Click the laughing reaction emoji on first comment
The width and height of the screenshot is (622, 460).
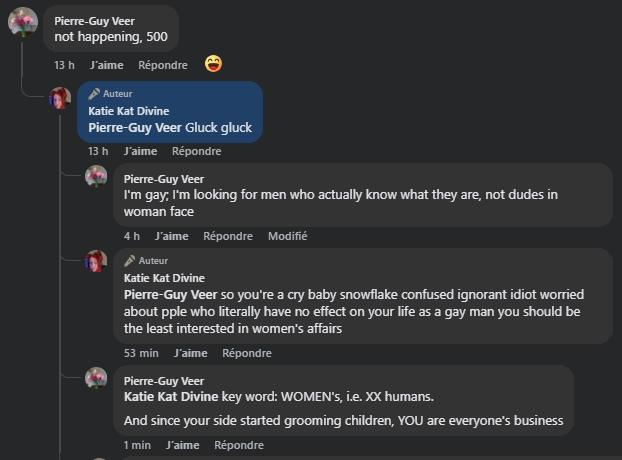pyautogui.click(x=213, y=64)
